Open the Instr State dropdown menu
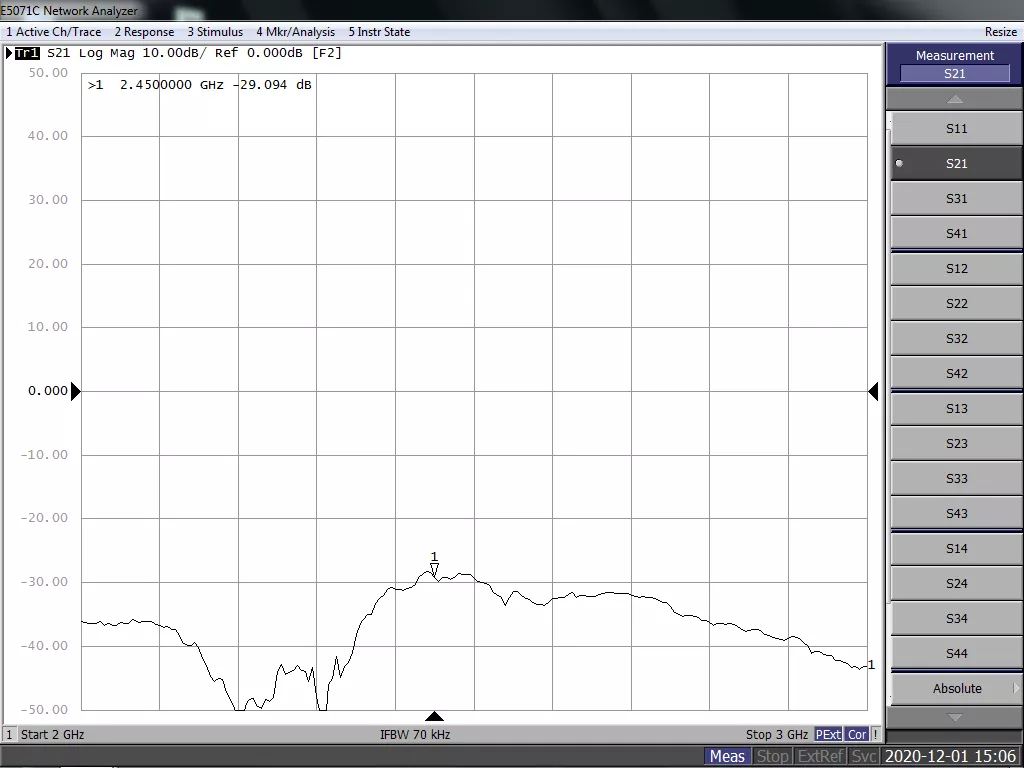Screen dimensions: 1024x768 (379, 32)
